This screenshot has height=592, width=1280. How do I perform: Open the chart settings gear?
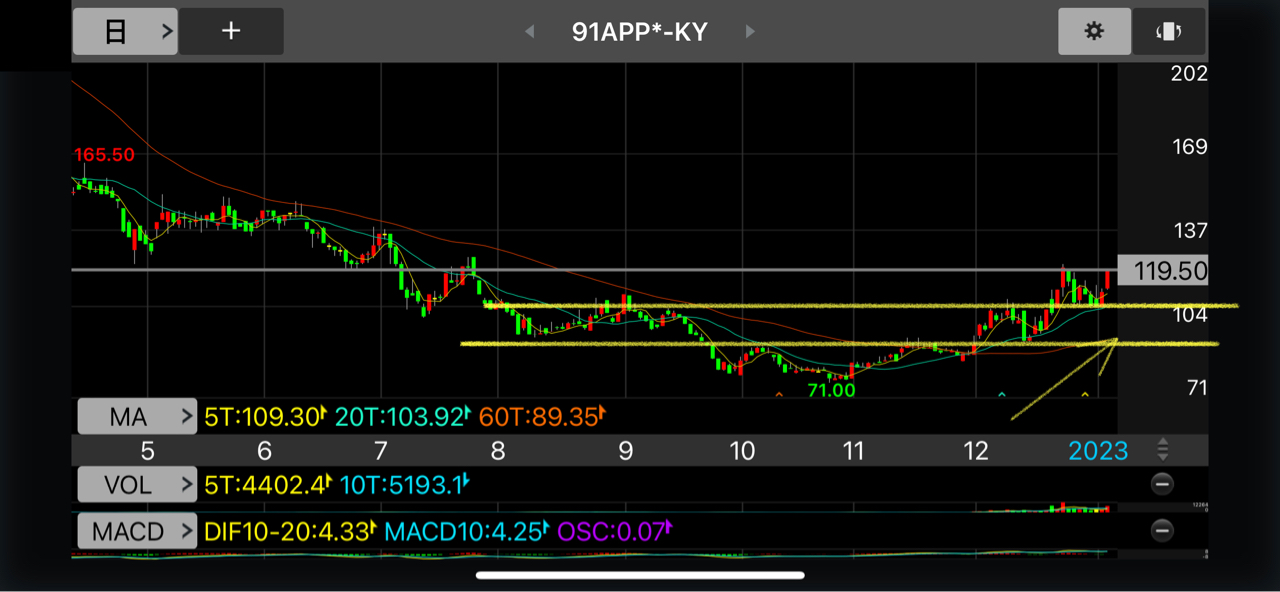coord(1094,31)
